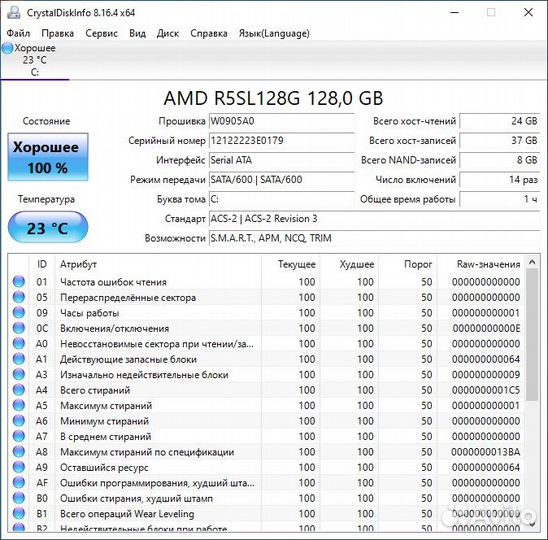Select the row Минимум стираний

pos(267,421)
